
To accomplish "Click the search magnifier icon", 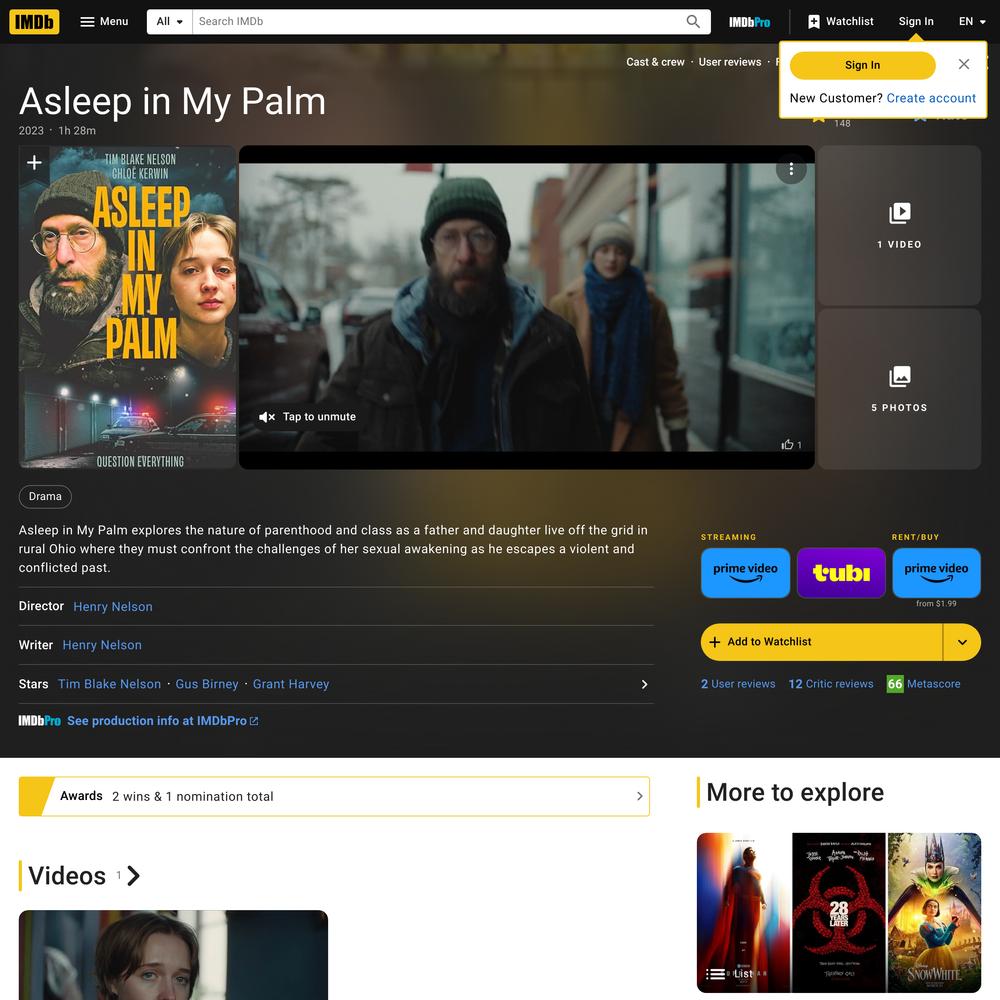I will [693, 22].
